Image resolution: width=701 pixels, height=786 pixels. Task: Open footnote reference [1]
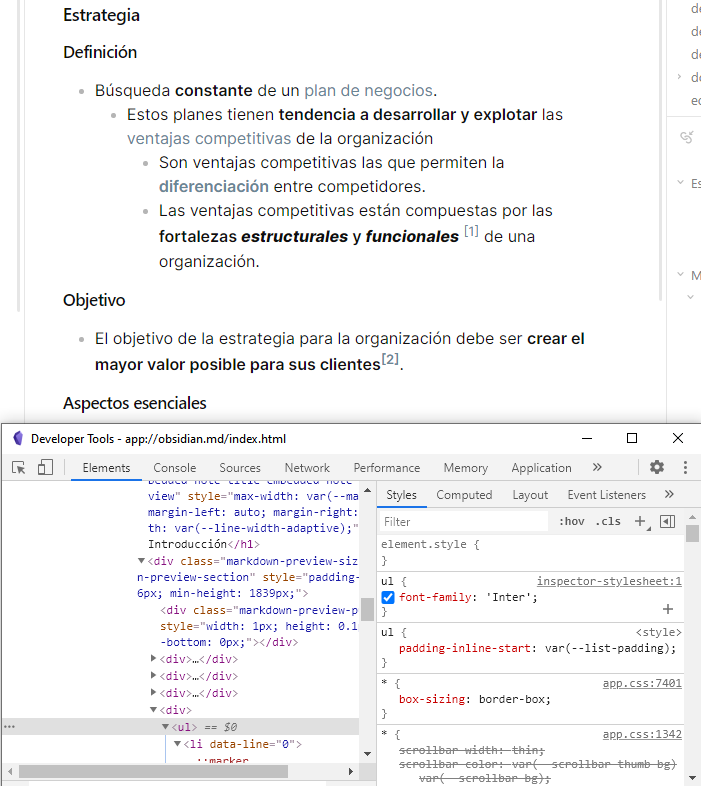(x=471, y=231)
